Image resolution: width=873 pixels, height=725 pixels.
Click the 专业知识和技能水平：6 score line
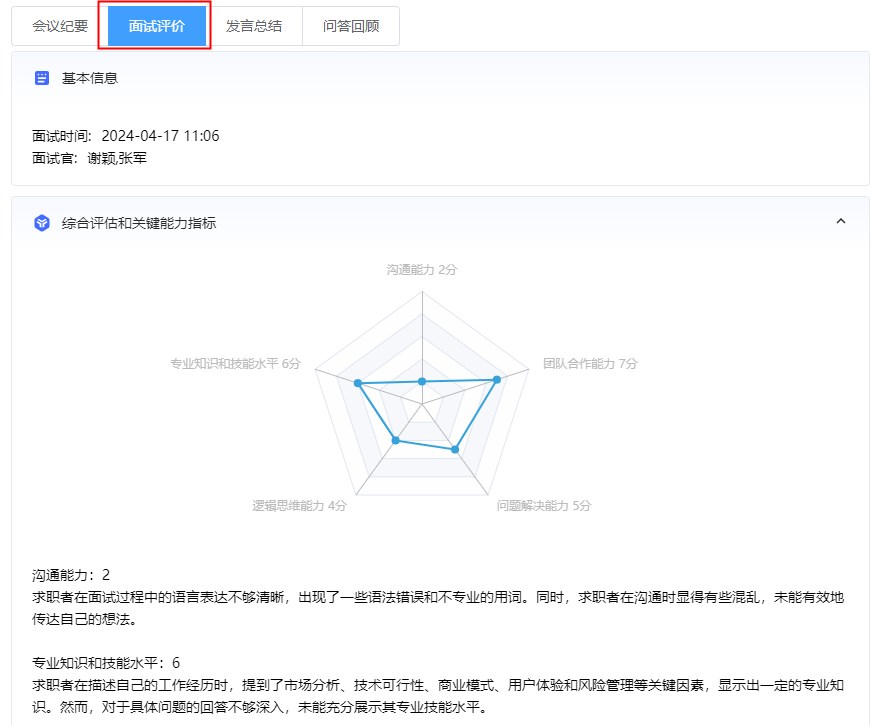point(106,663)
